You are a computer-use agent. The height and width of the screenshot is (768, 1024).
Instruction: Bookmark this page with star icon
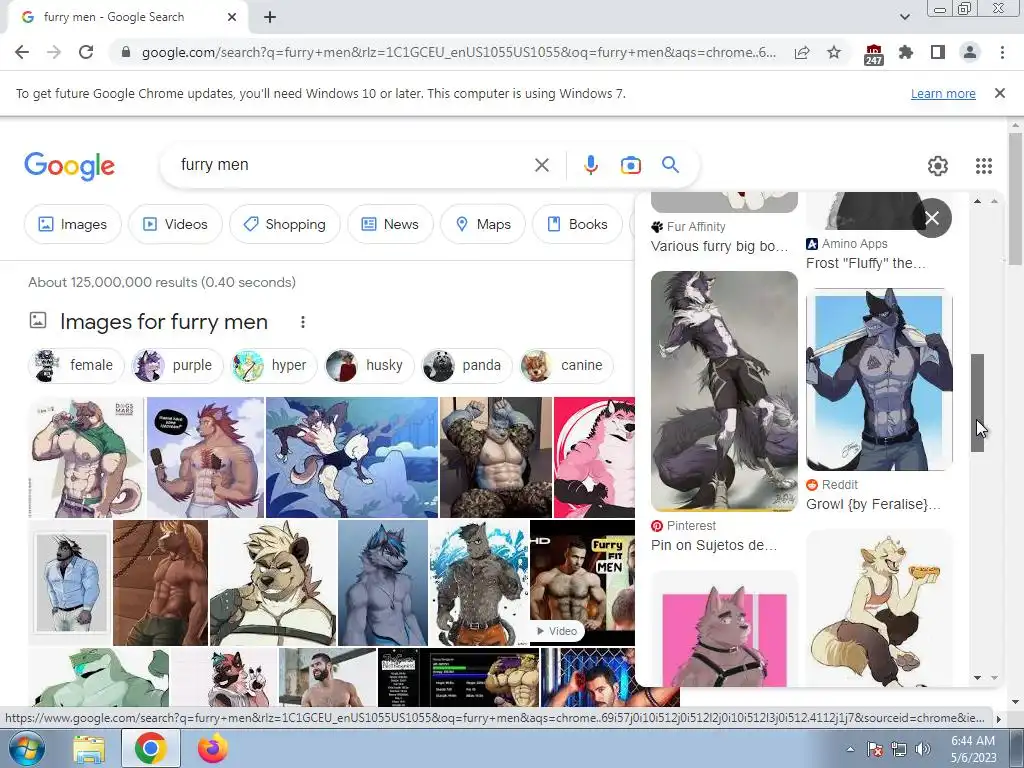[x=834, y=52]
